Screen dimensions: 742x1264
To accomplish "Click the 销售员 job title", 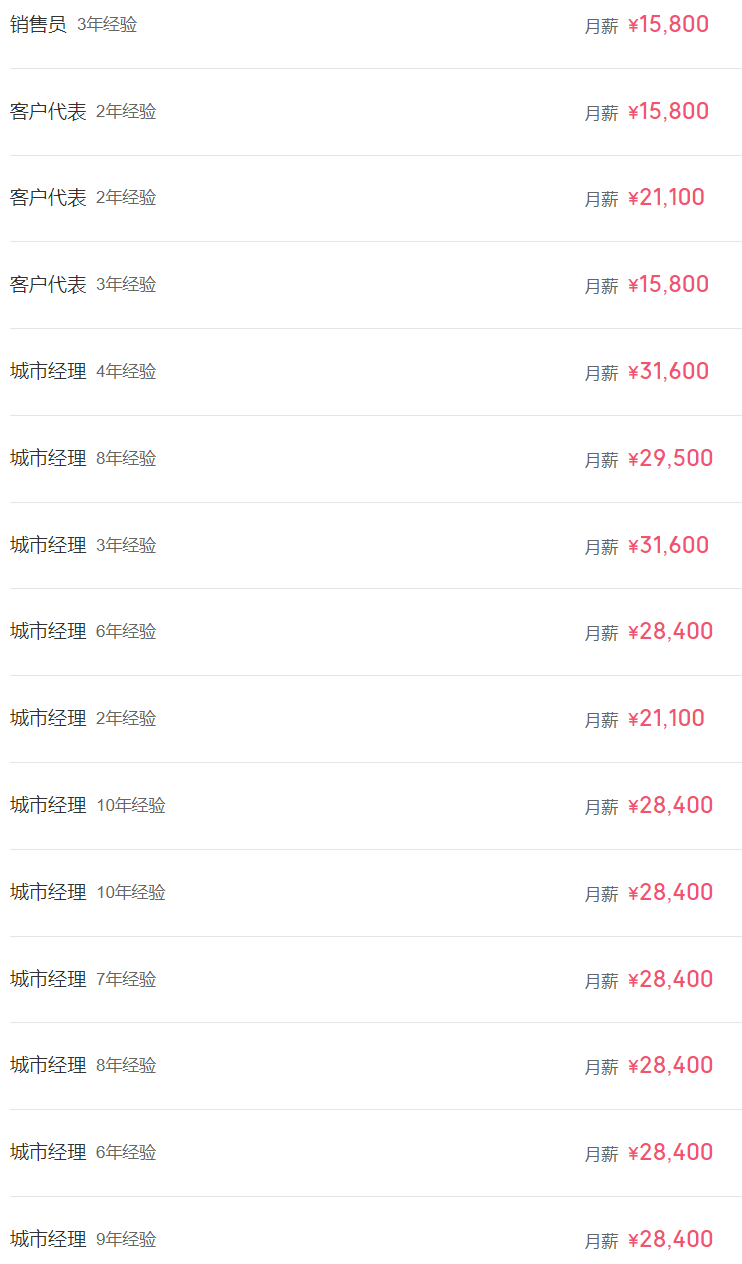I will pyautogui.click(x=38, y=25).
